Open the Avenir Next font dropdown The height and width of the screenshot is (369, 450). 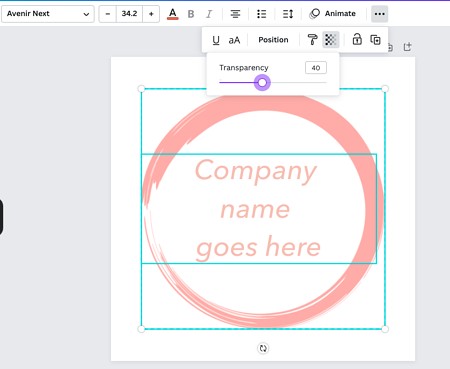(x=48, y=14)
